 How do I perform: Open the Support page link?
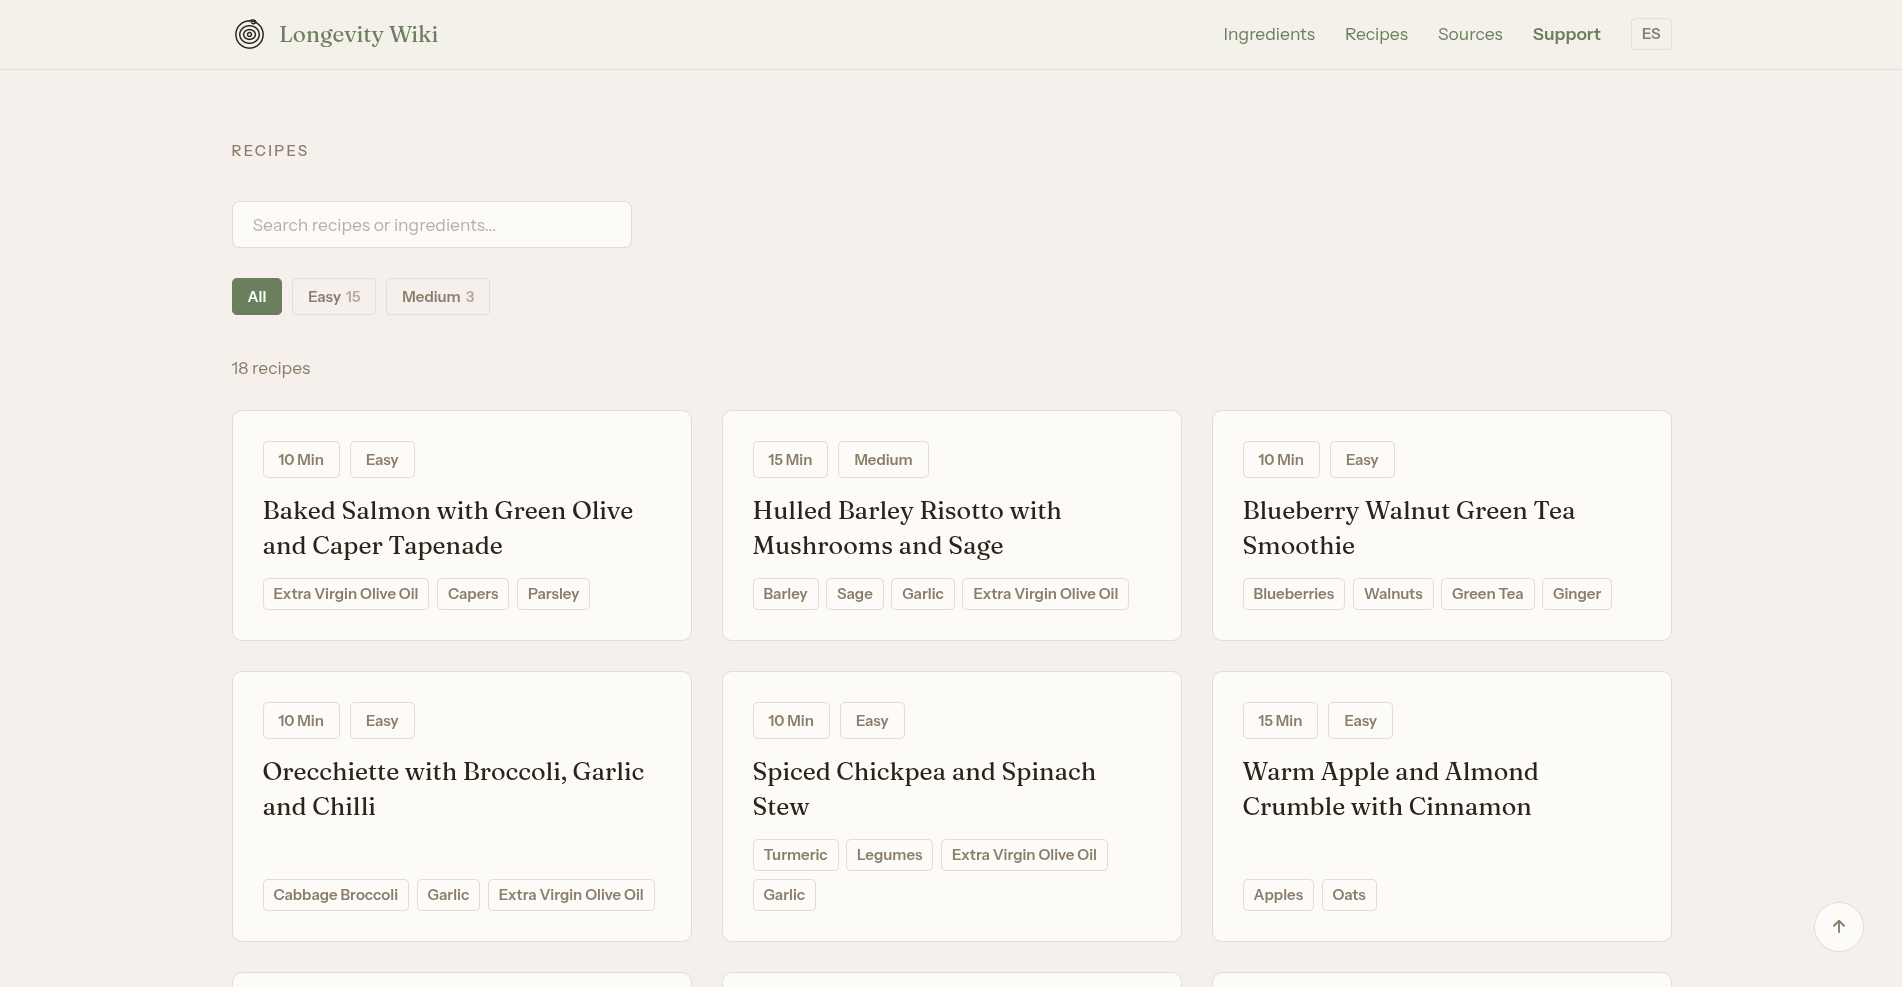(x=1565, y=34)
